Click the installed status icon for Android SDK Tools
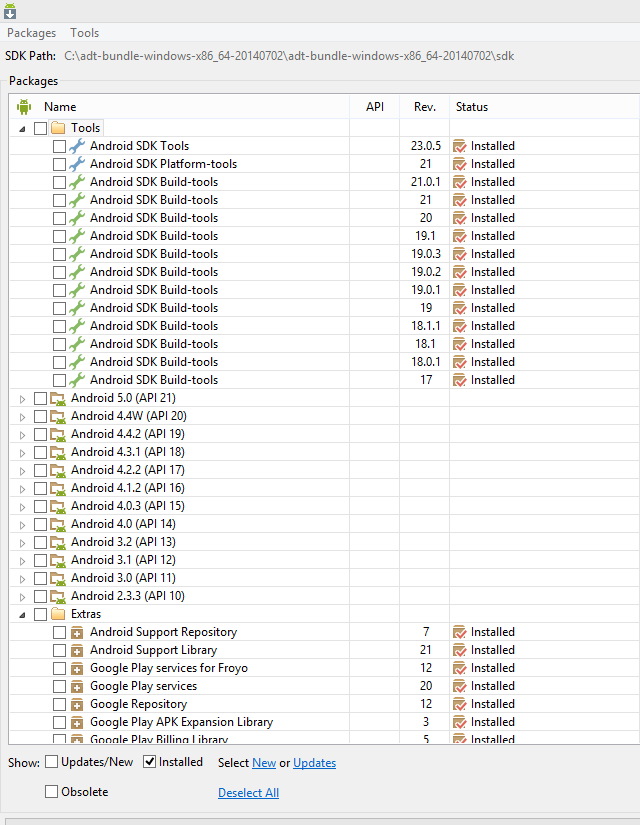 (x=459, y=146)
